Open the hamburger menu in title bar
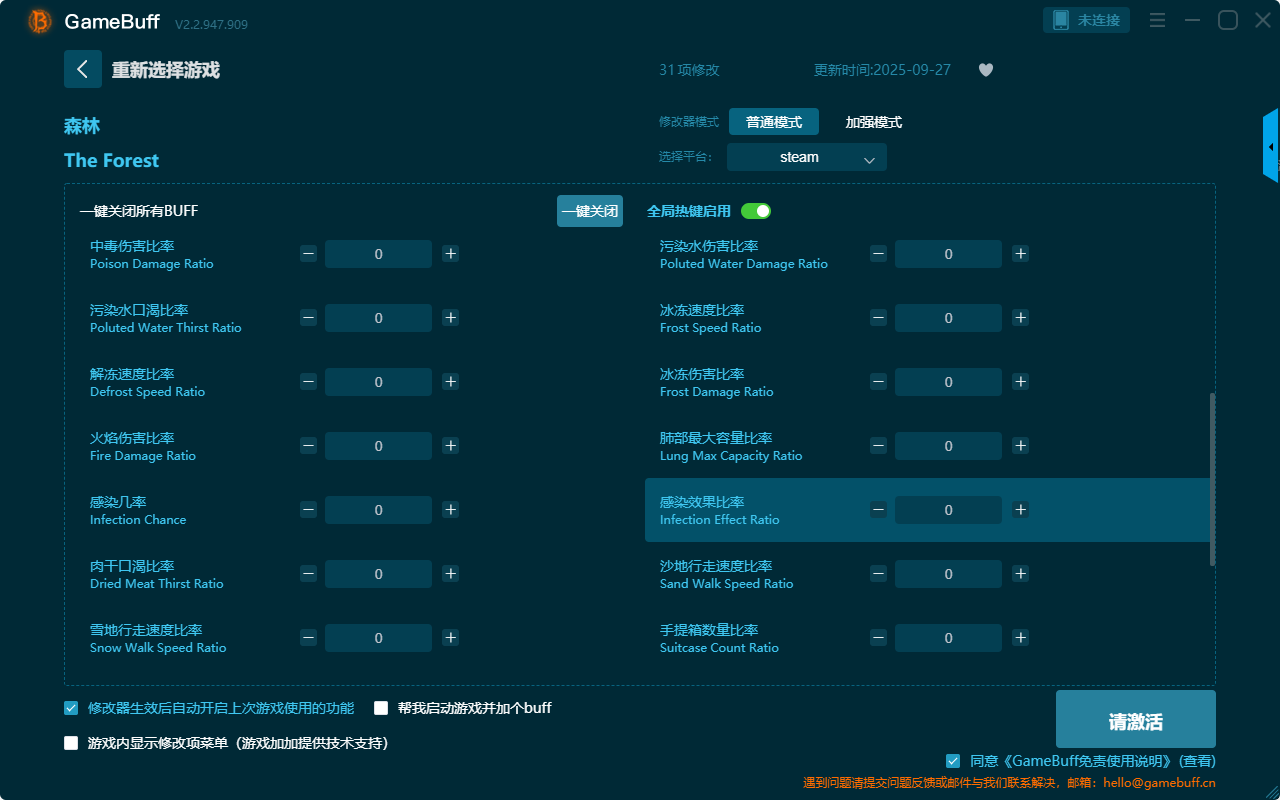This screenshot has width=1280, height=800. [x=1157, y=20]
